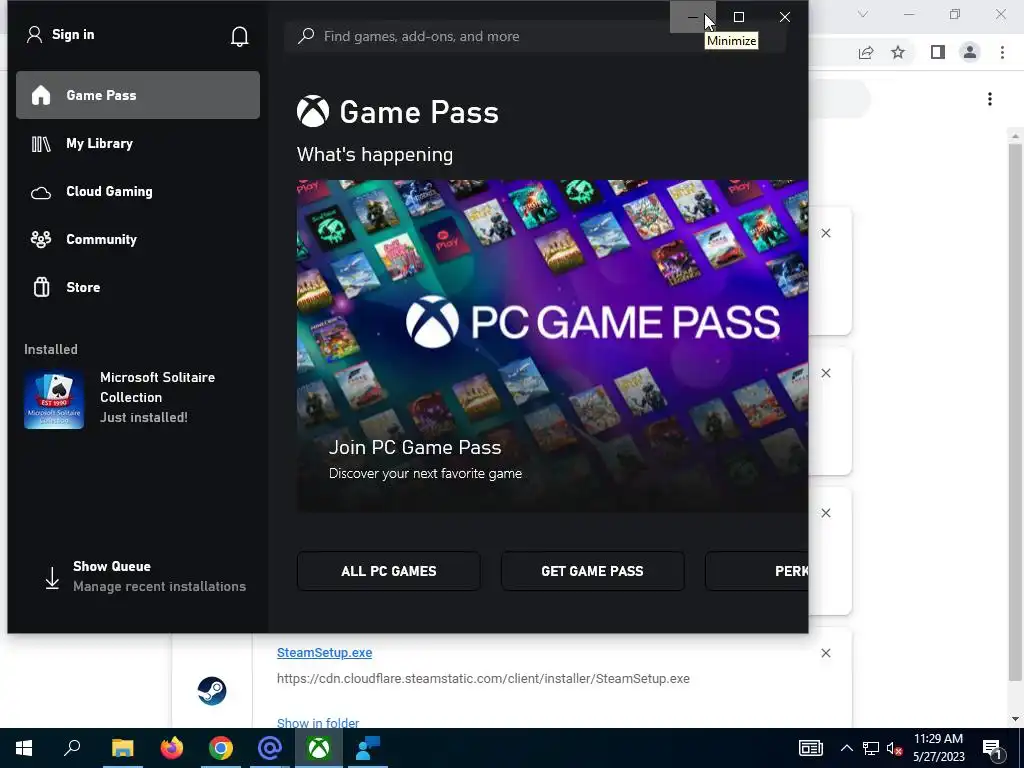The image size is (1024, 768).
Task: Select Game Pass in the sidebar
Action: [x=138, y=95]
